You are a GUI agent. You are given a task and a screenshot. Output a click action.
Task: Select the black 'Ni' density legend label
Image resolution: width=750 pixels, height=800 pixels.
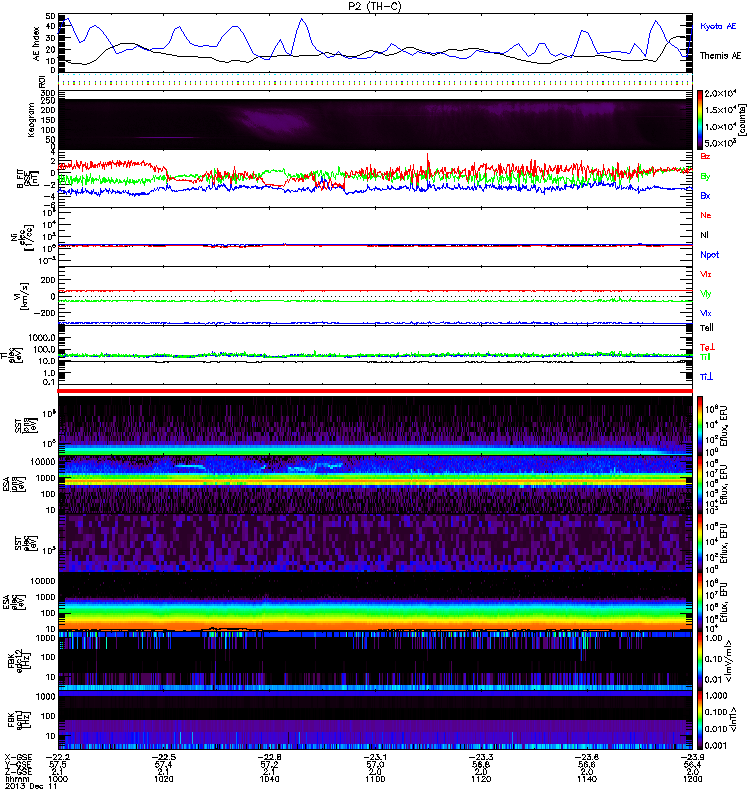click(704, 235)
